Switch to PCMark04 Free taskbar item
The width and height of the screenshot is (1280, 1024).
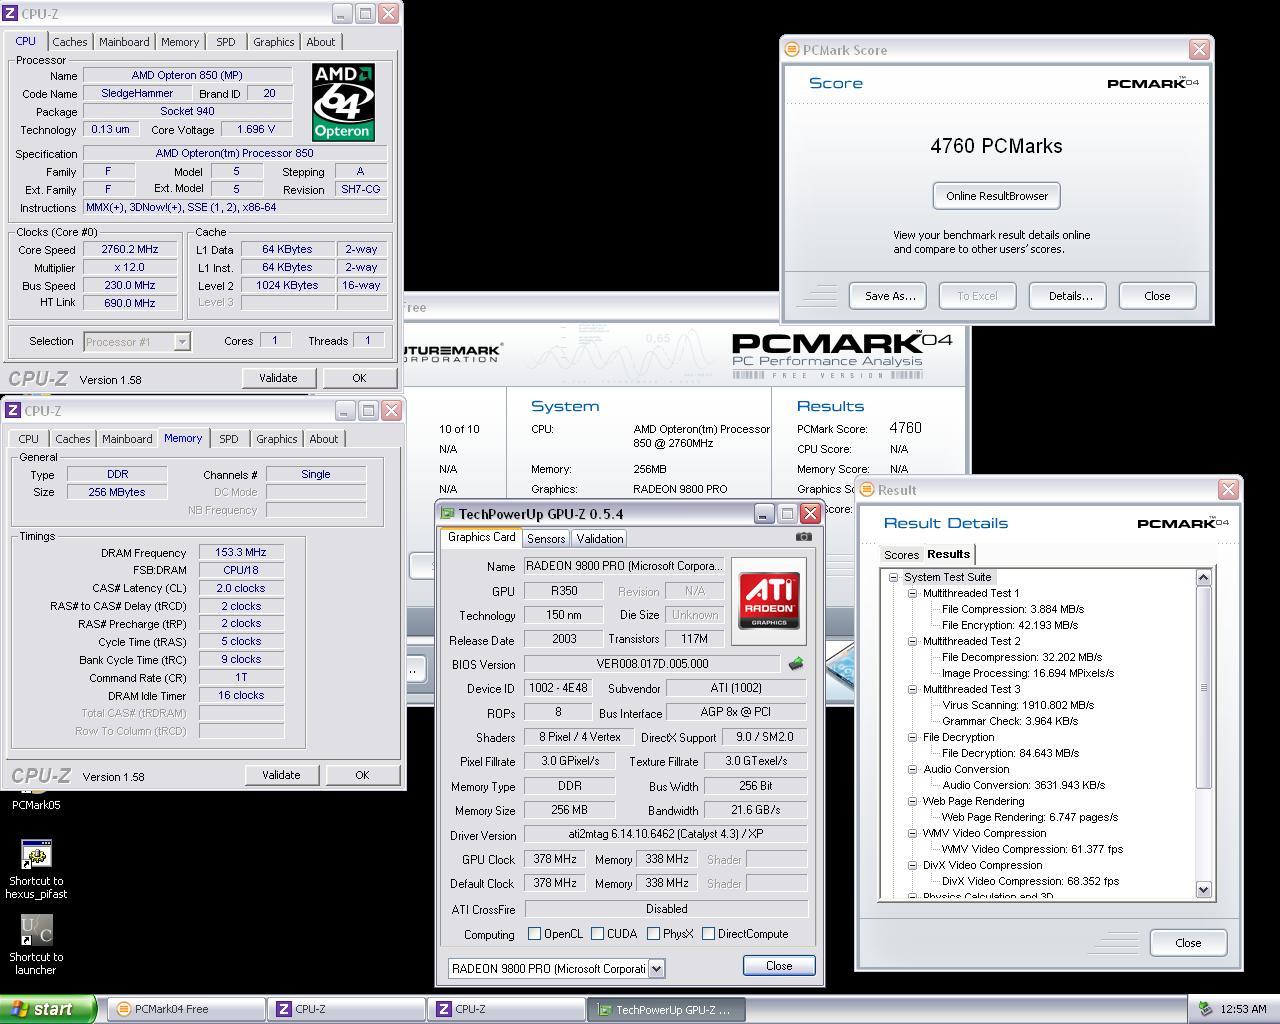coord(186,1009)
